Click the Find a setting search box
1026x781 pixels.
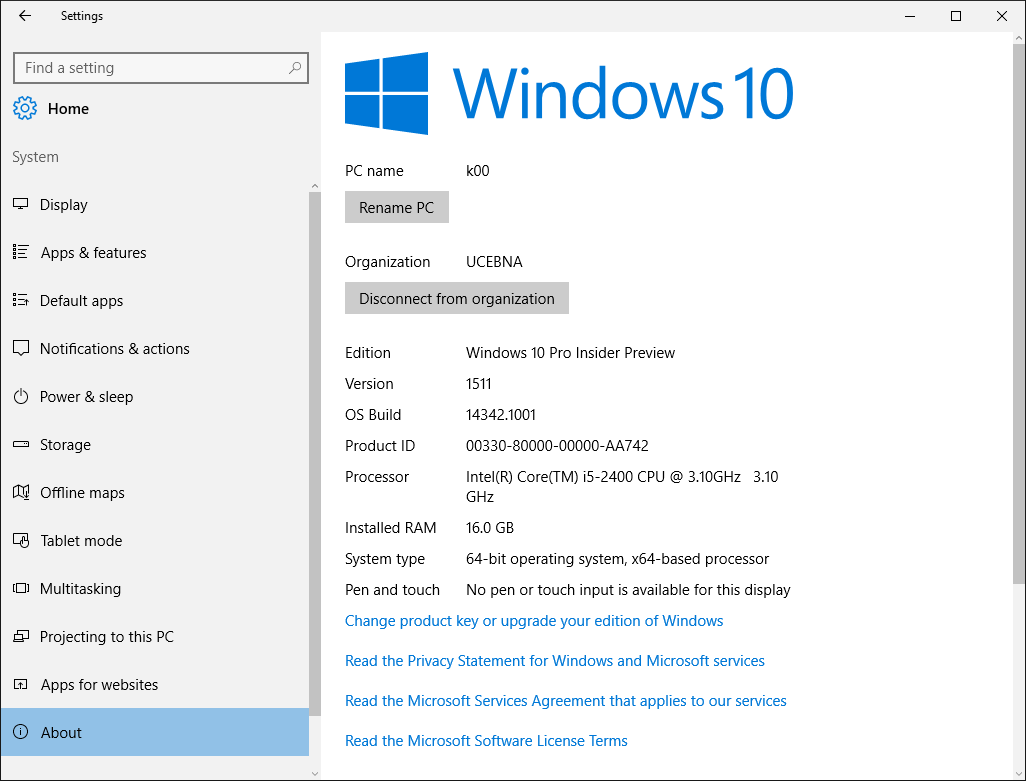(x=160, y=68)
